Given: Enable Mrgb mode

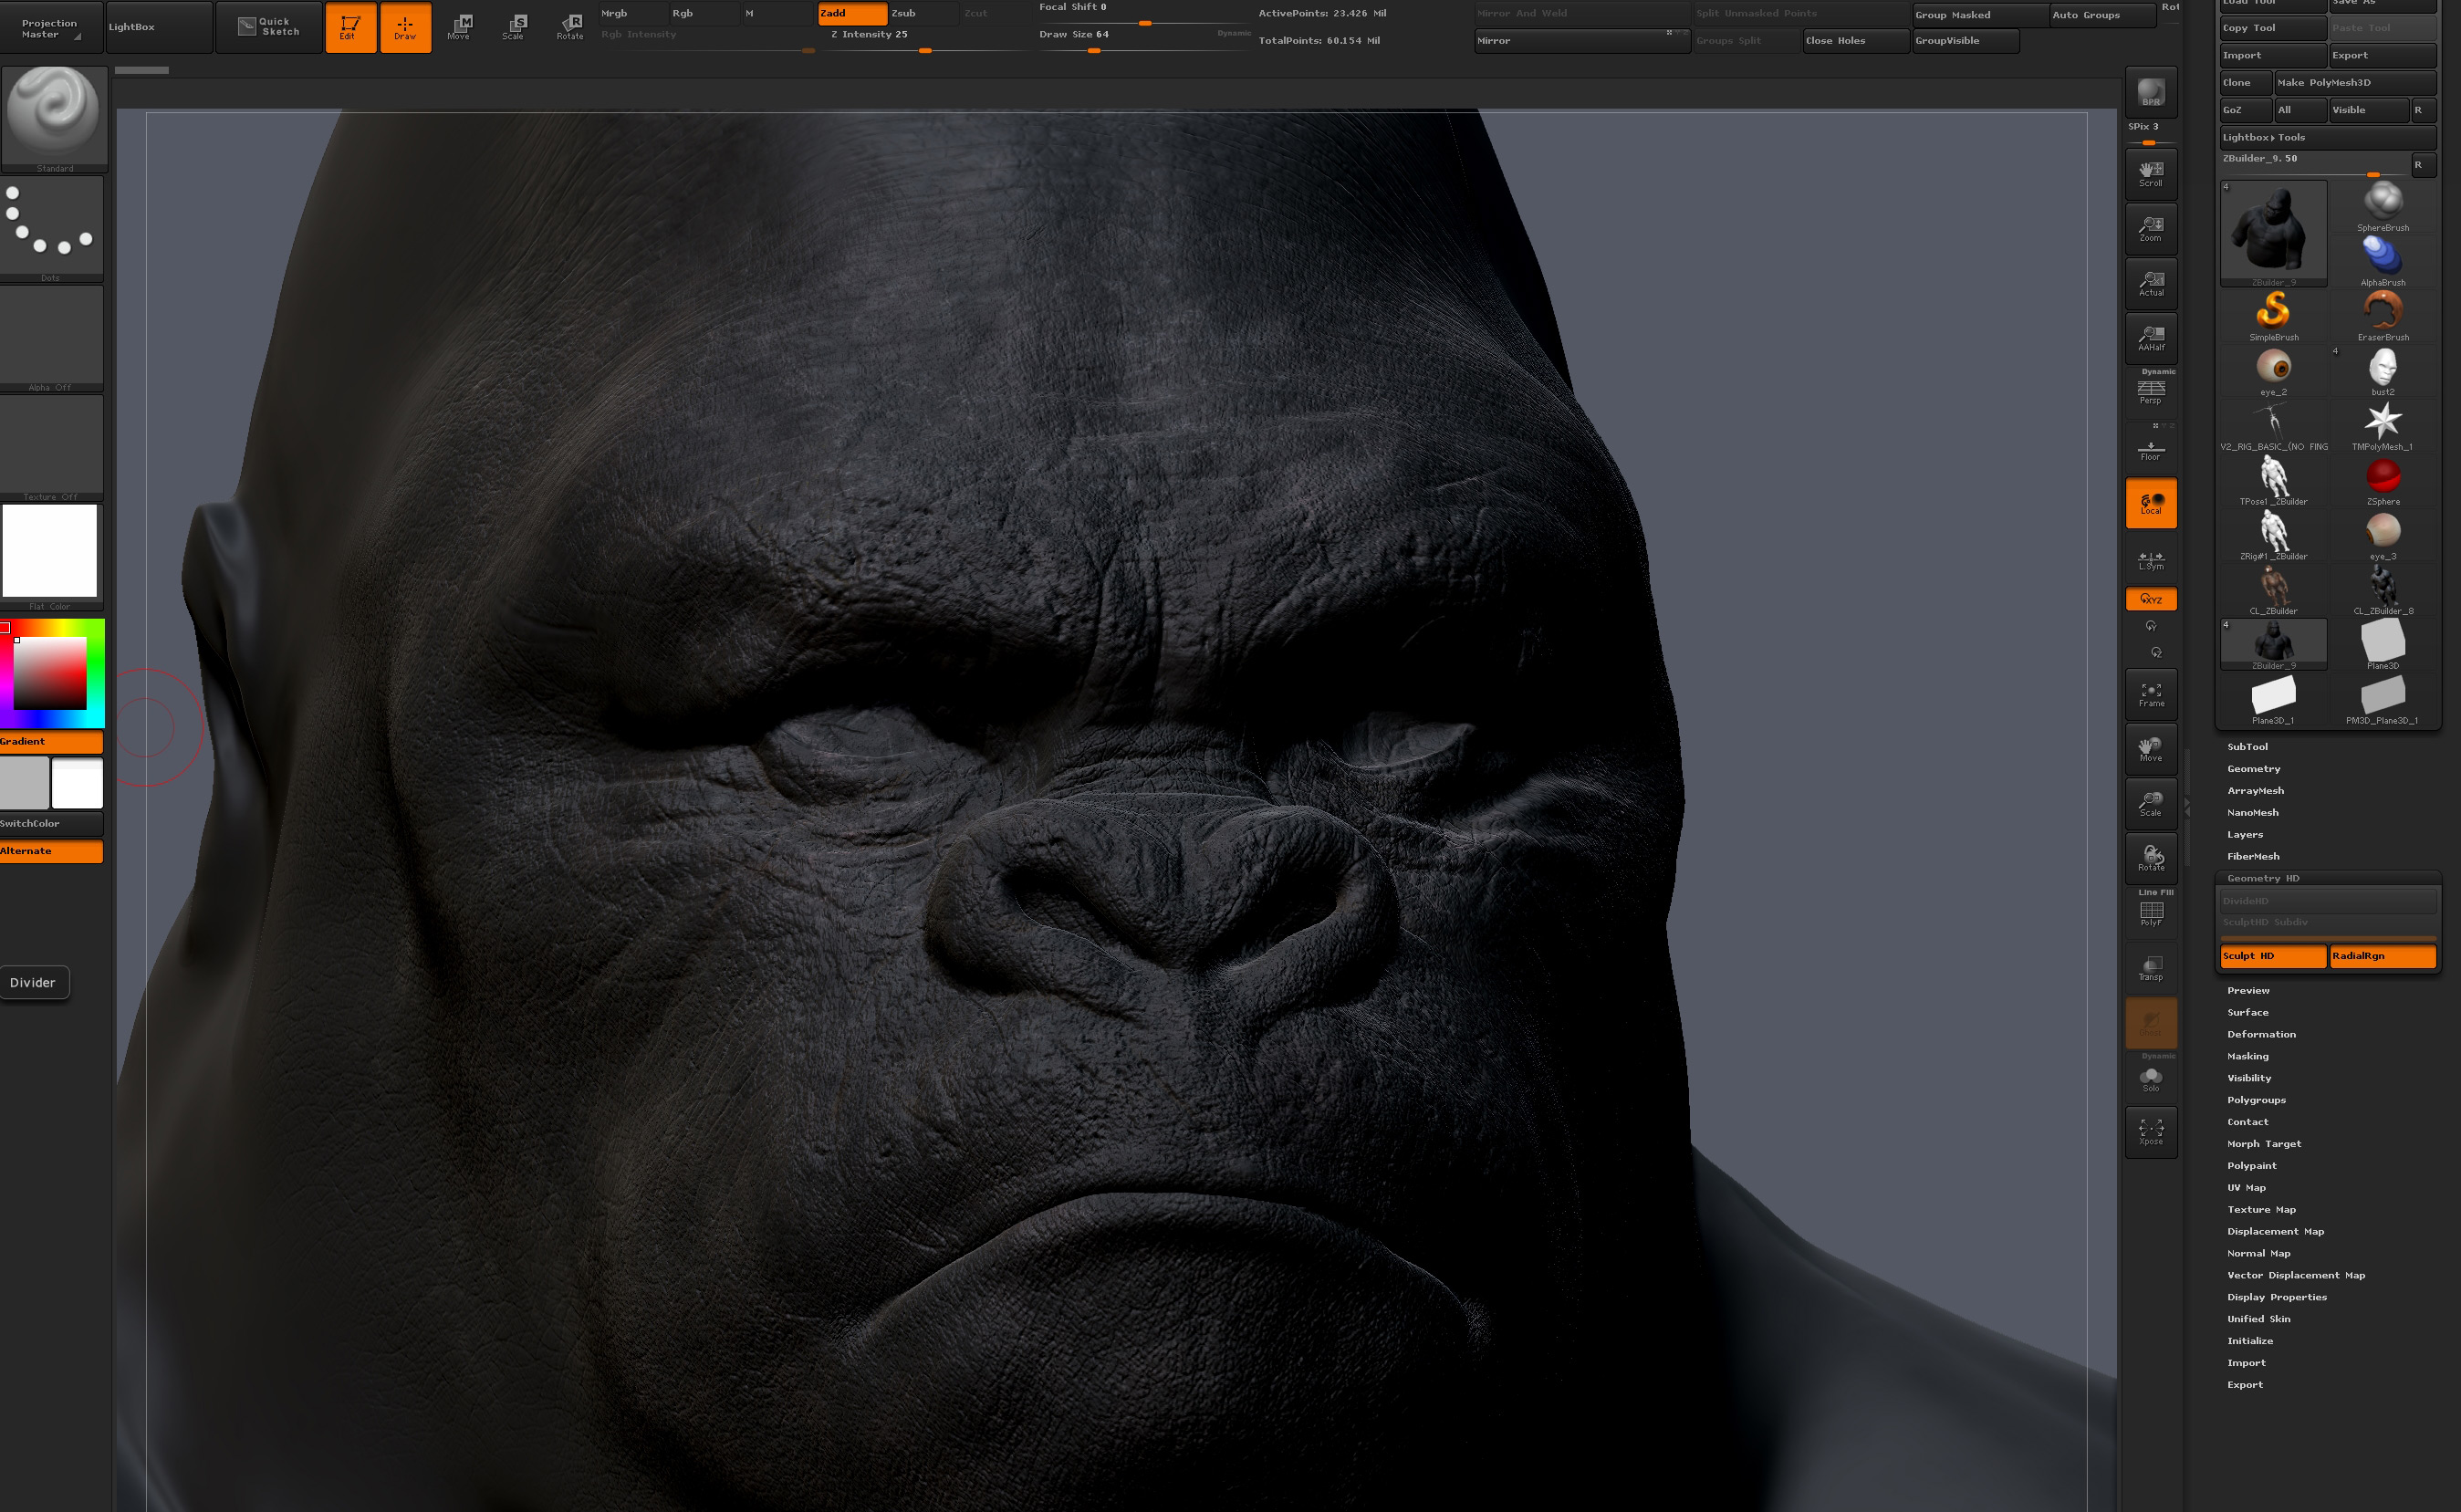Looking at the screenshot, I should [633, 13].
